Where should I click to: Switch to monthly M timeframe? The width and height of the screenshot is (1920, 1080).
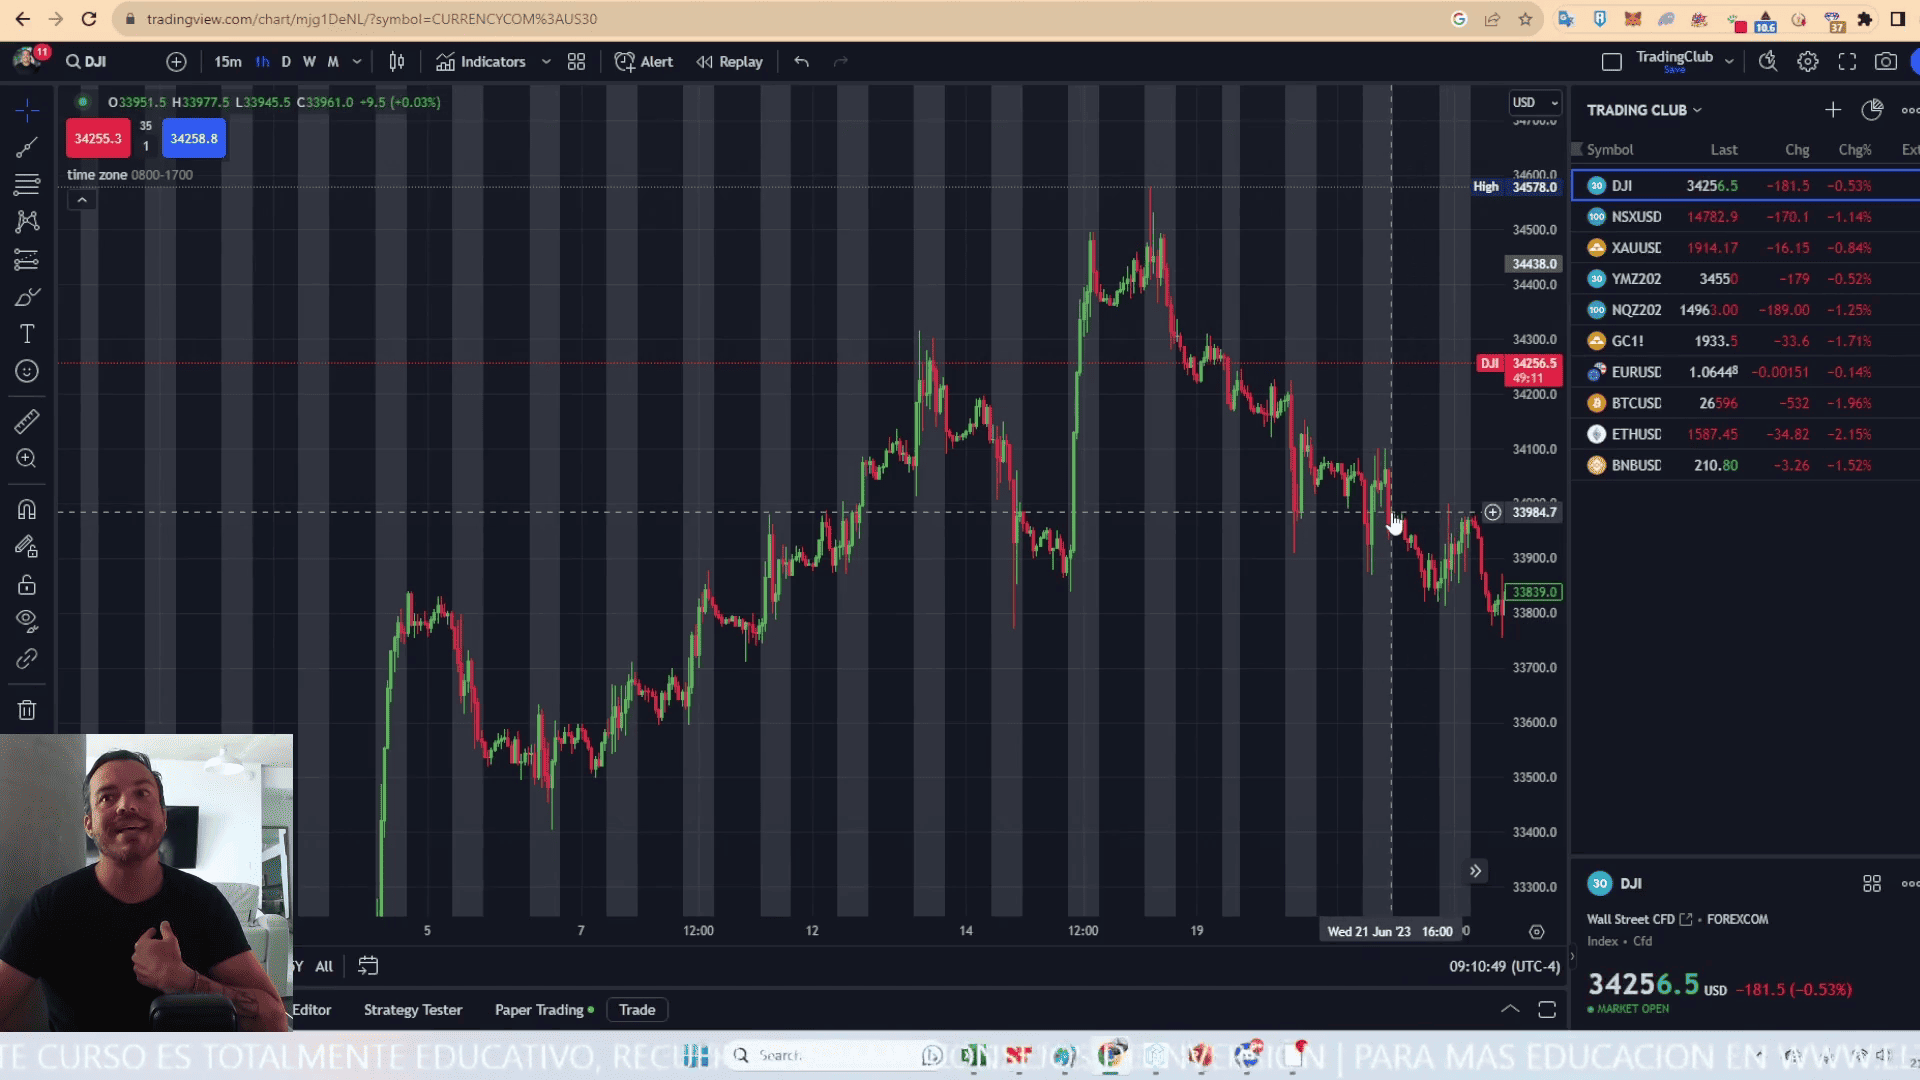[333, 62]
